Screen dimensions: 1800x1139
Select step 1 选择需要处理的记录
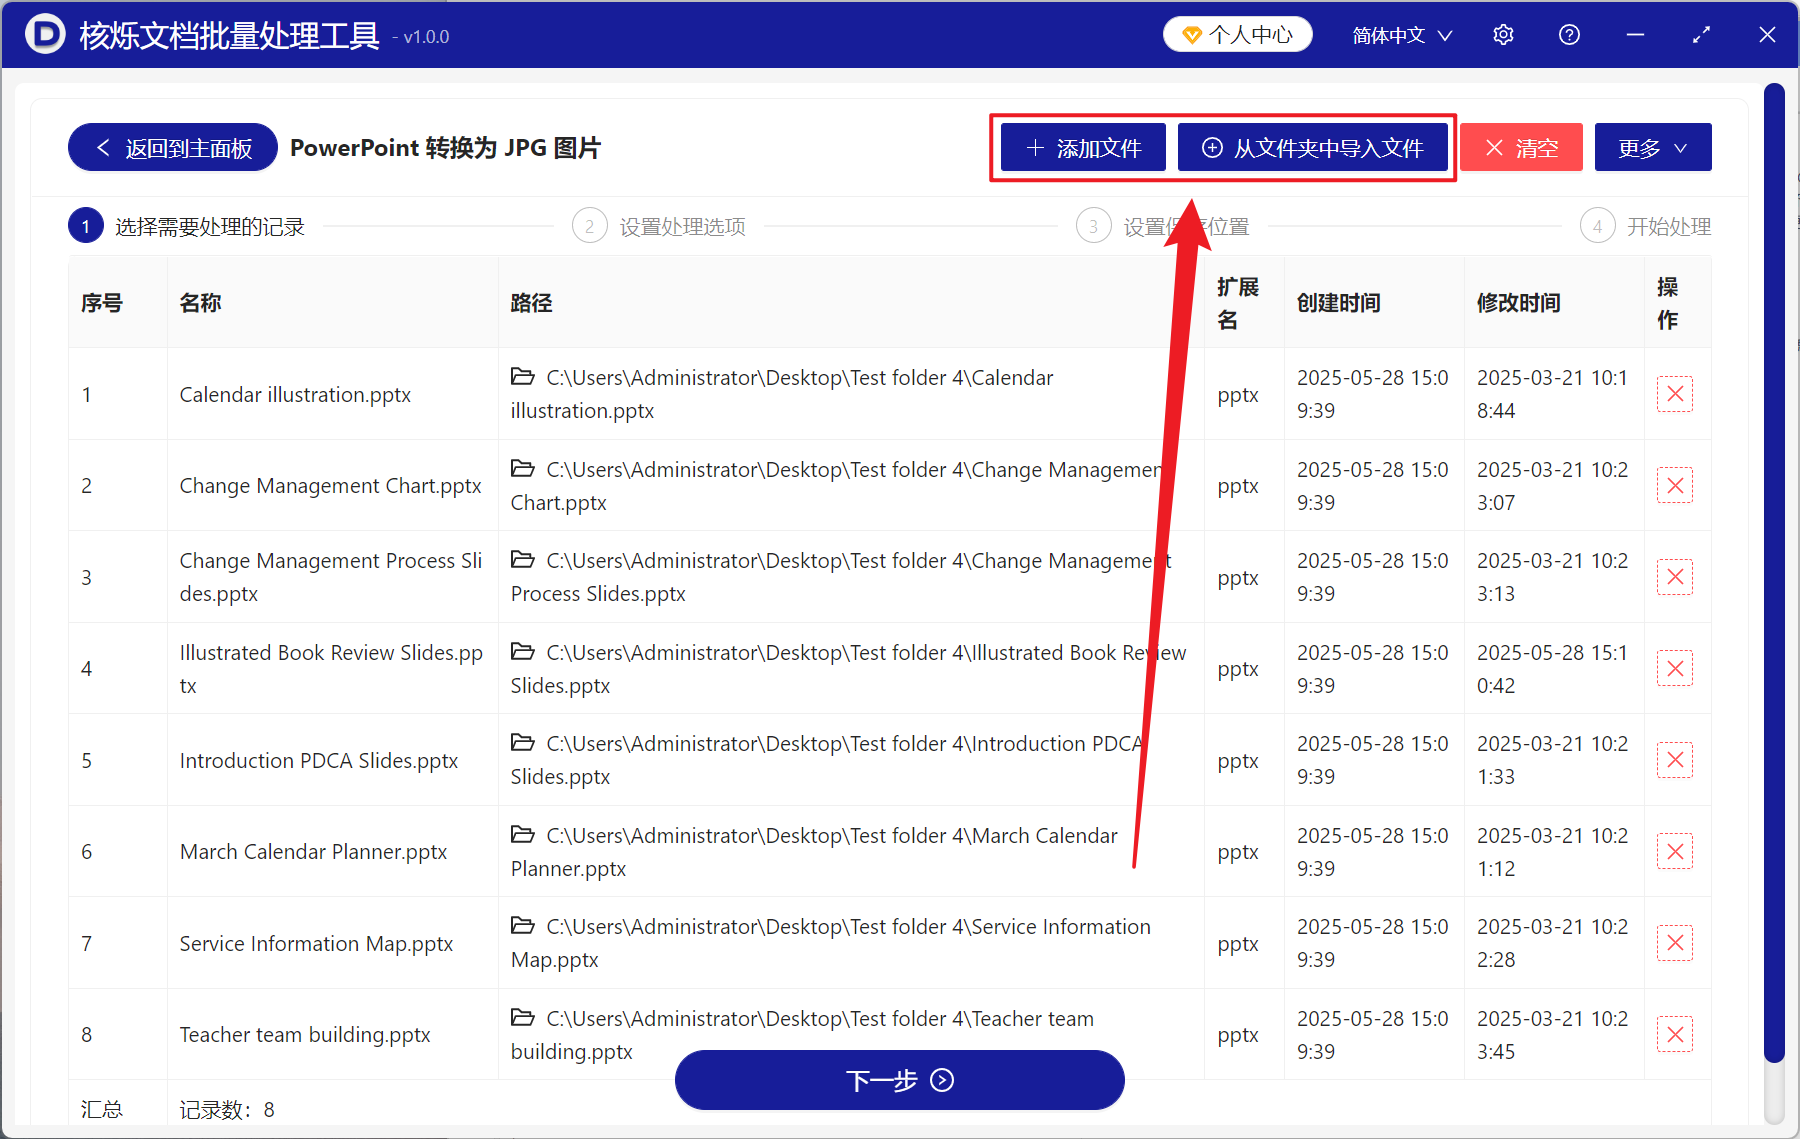(x=187, y=227)
